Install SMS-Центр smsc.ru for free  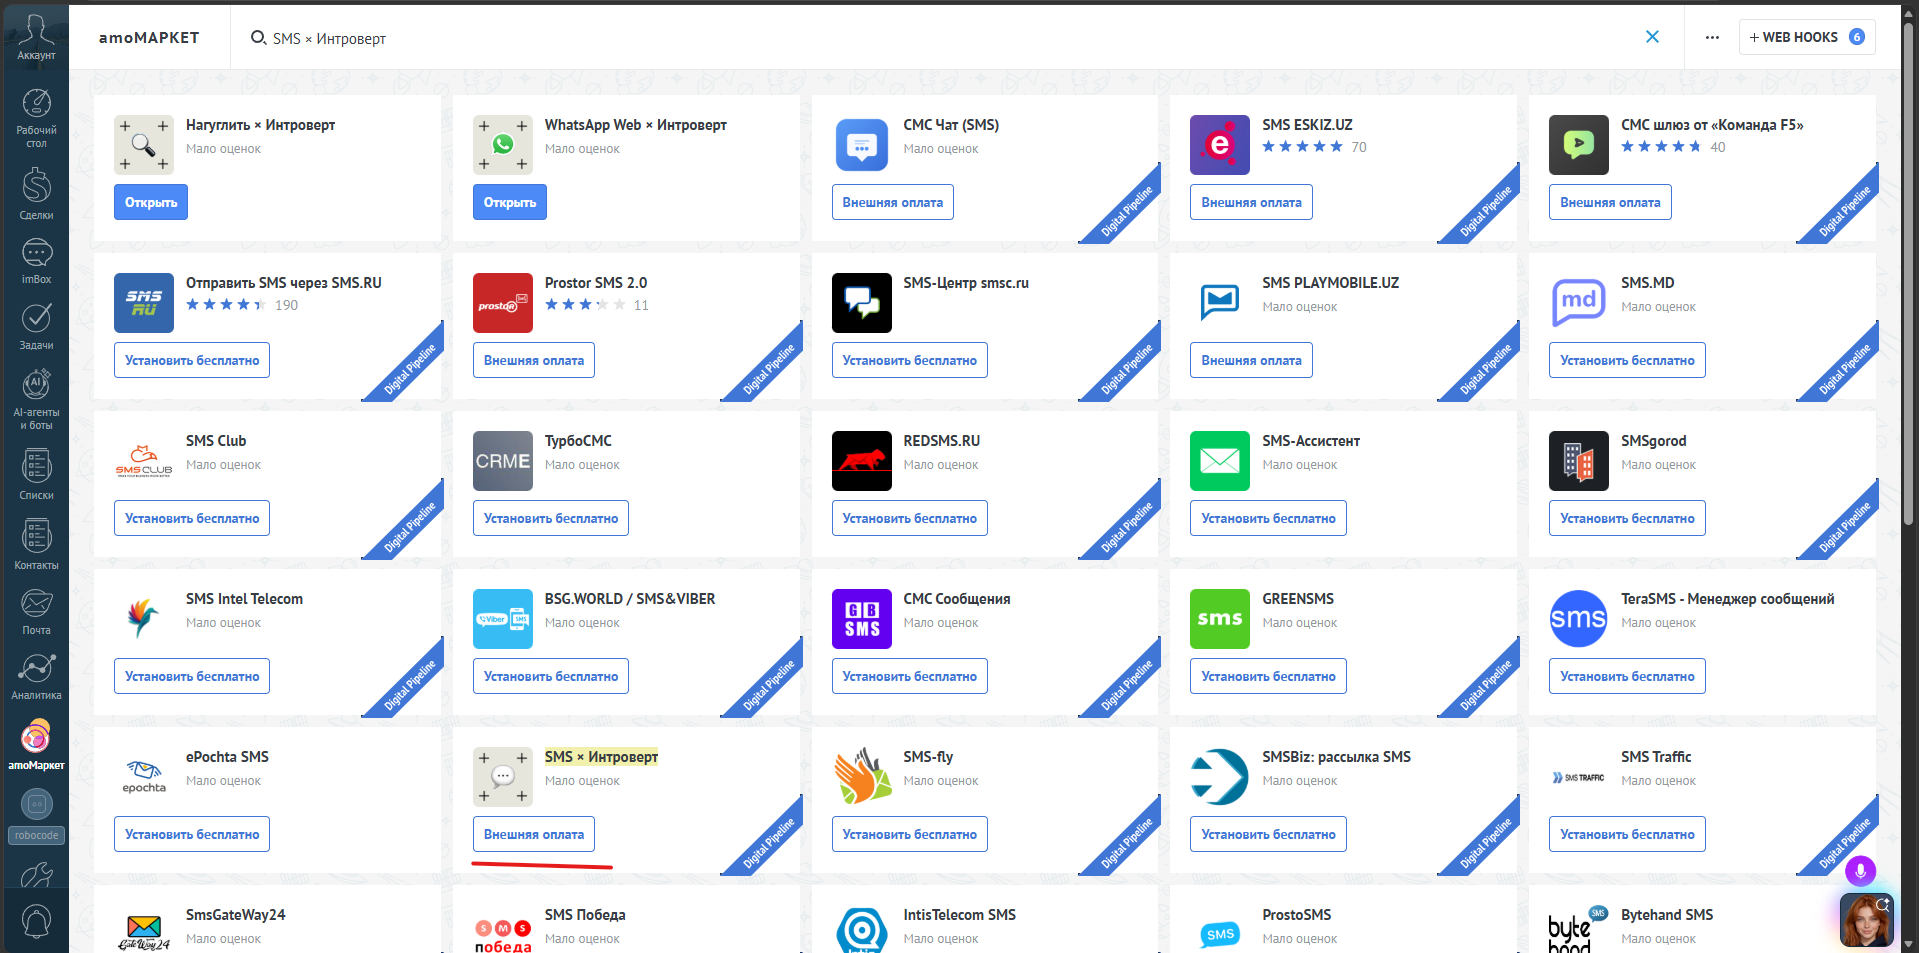[909, 360]
